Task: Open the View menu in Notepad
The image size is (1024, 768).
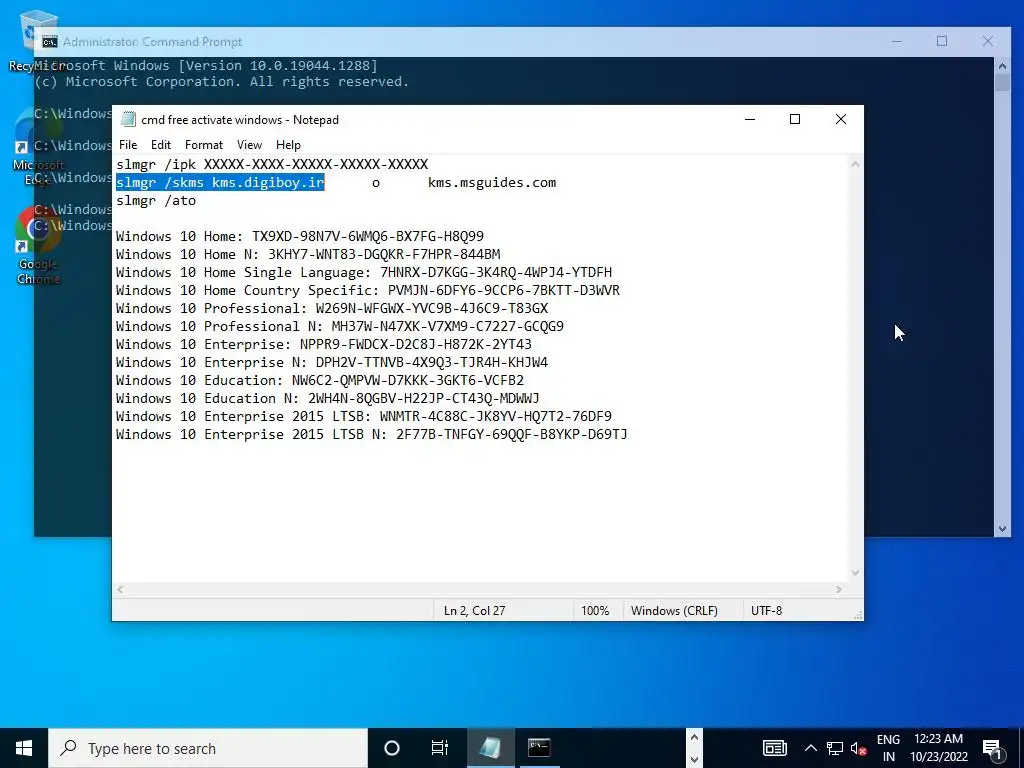Action: pyautogui.click(x=249, y=145)
